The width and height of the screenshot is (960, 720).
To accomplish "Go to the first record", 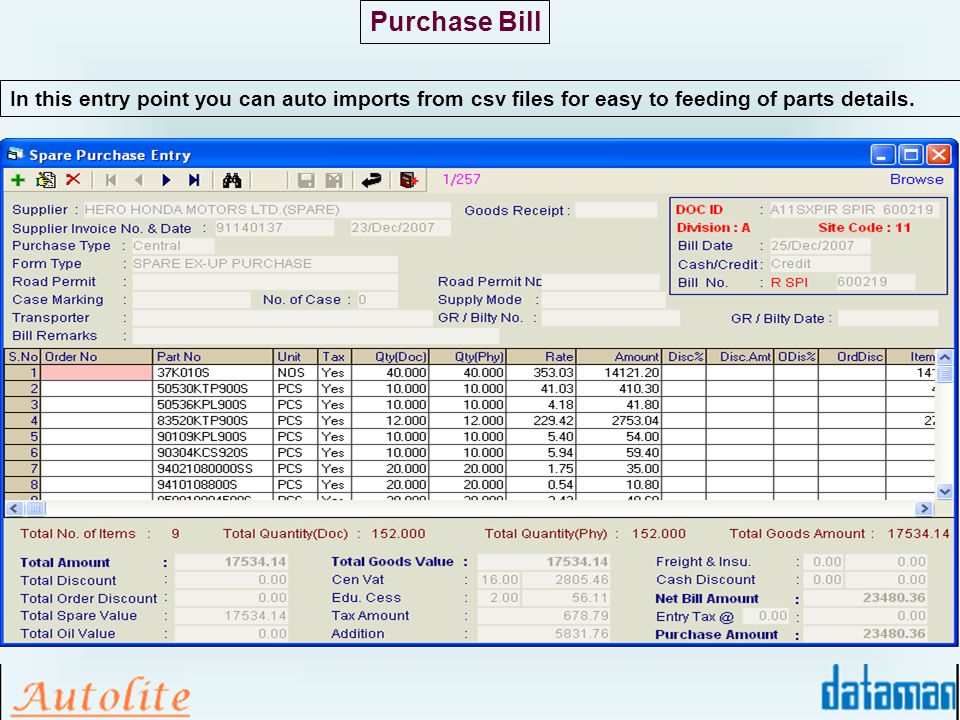I will coord(111,180).
